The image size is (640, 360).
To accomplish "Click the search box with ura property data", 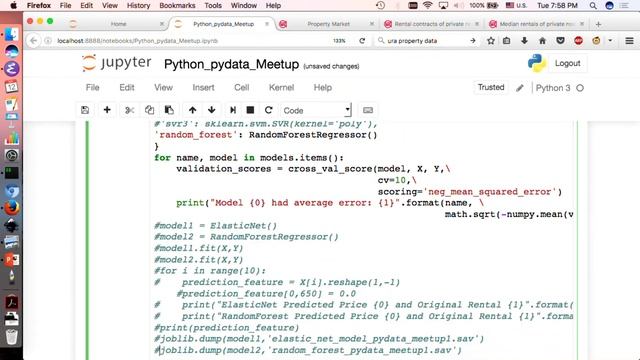I will (x=424, y=41).
